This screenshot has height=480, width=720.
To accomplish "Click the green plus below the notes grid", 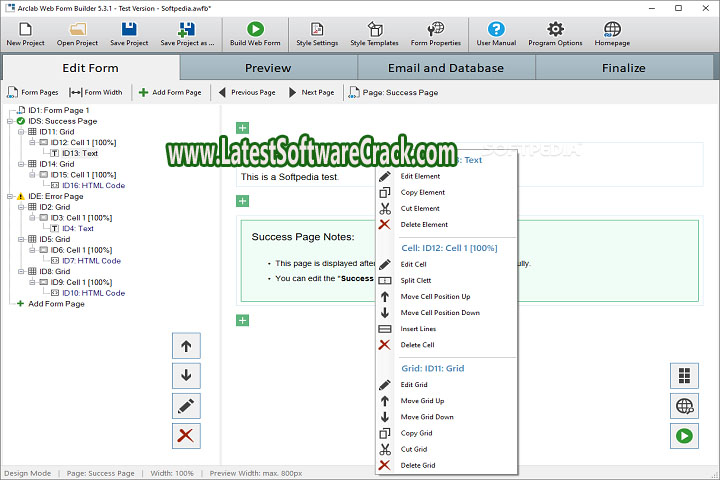I will coord(242,320).
